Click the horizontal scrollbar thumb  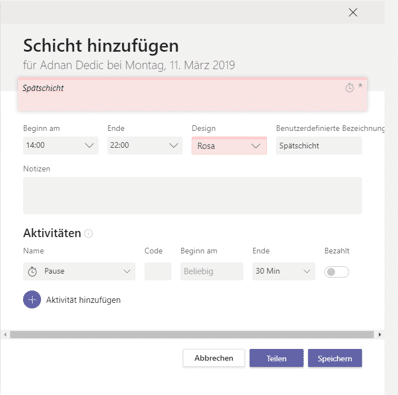(192, 334)
